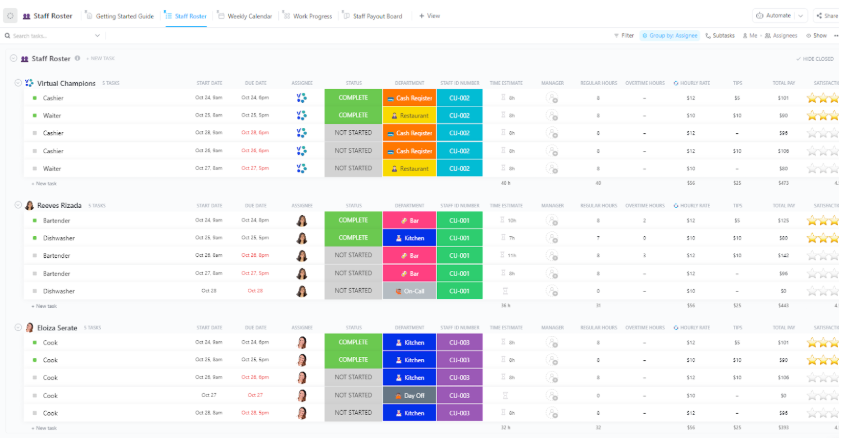The image size is (845, 444).
Task: Assign a manager to the first Cashier task
Action: (552, 98)
